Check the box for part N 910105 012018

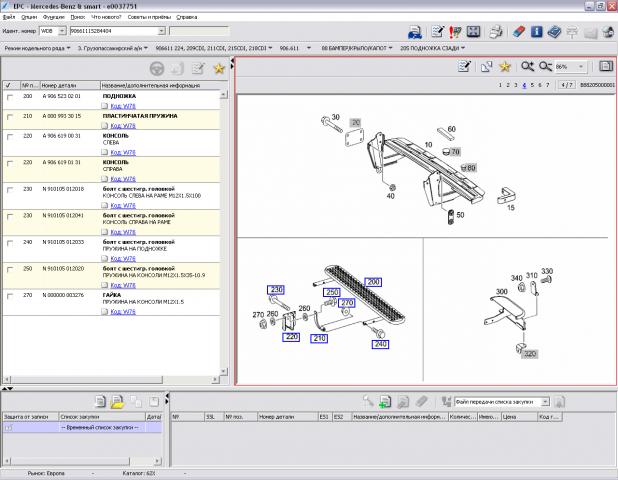pos(10,190)
